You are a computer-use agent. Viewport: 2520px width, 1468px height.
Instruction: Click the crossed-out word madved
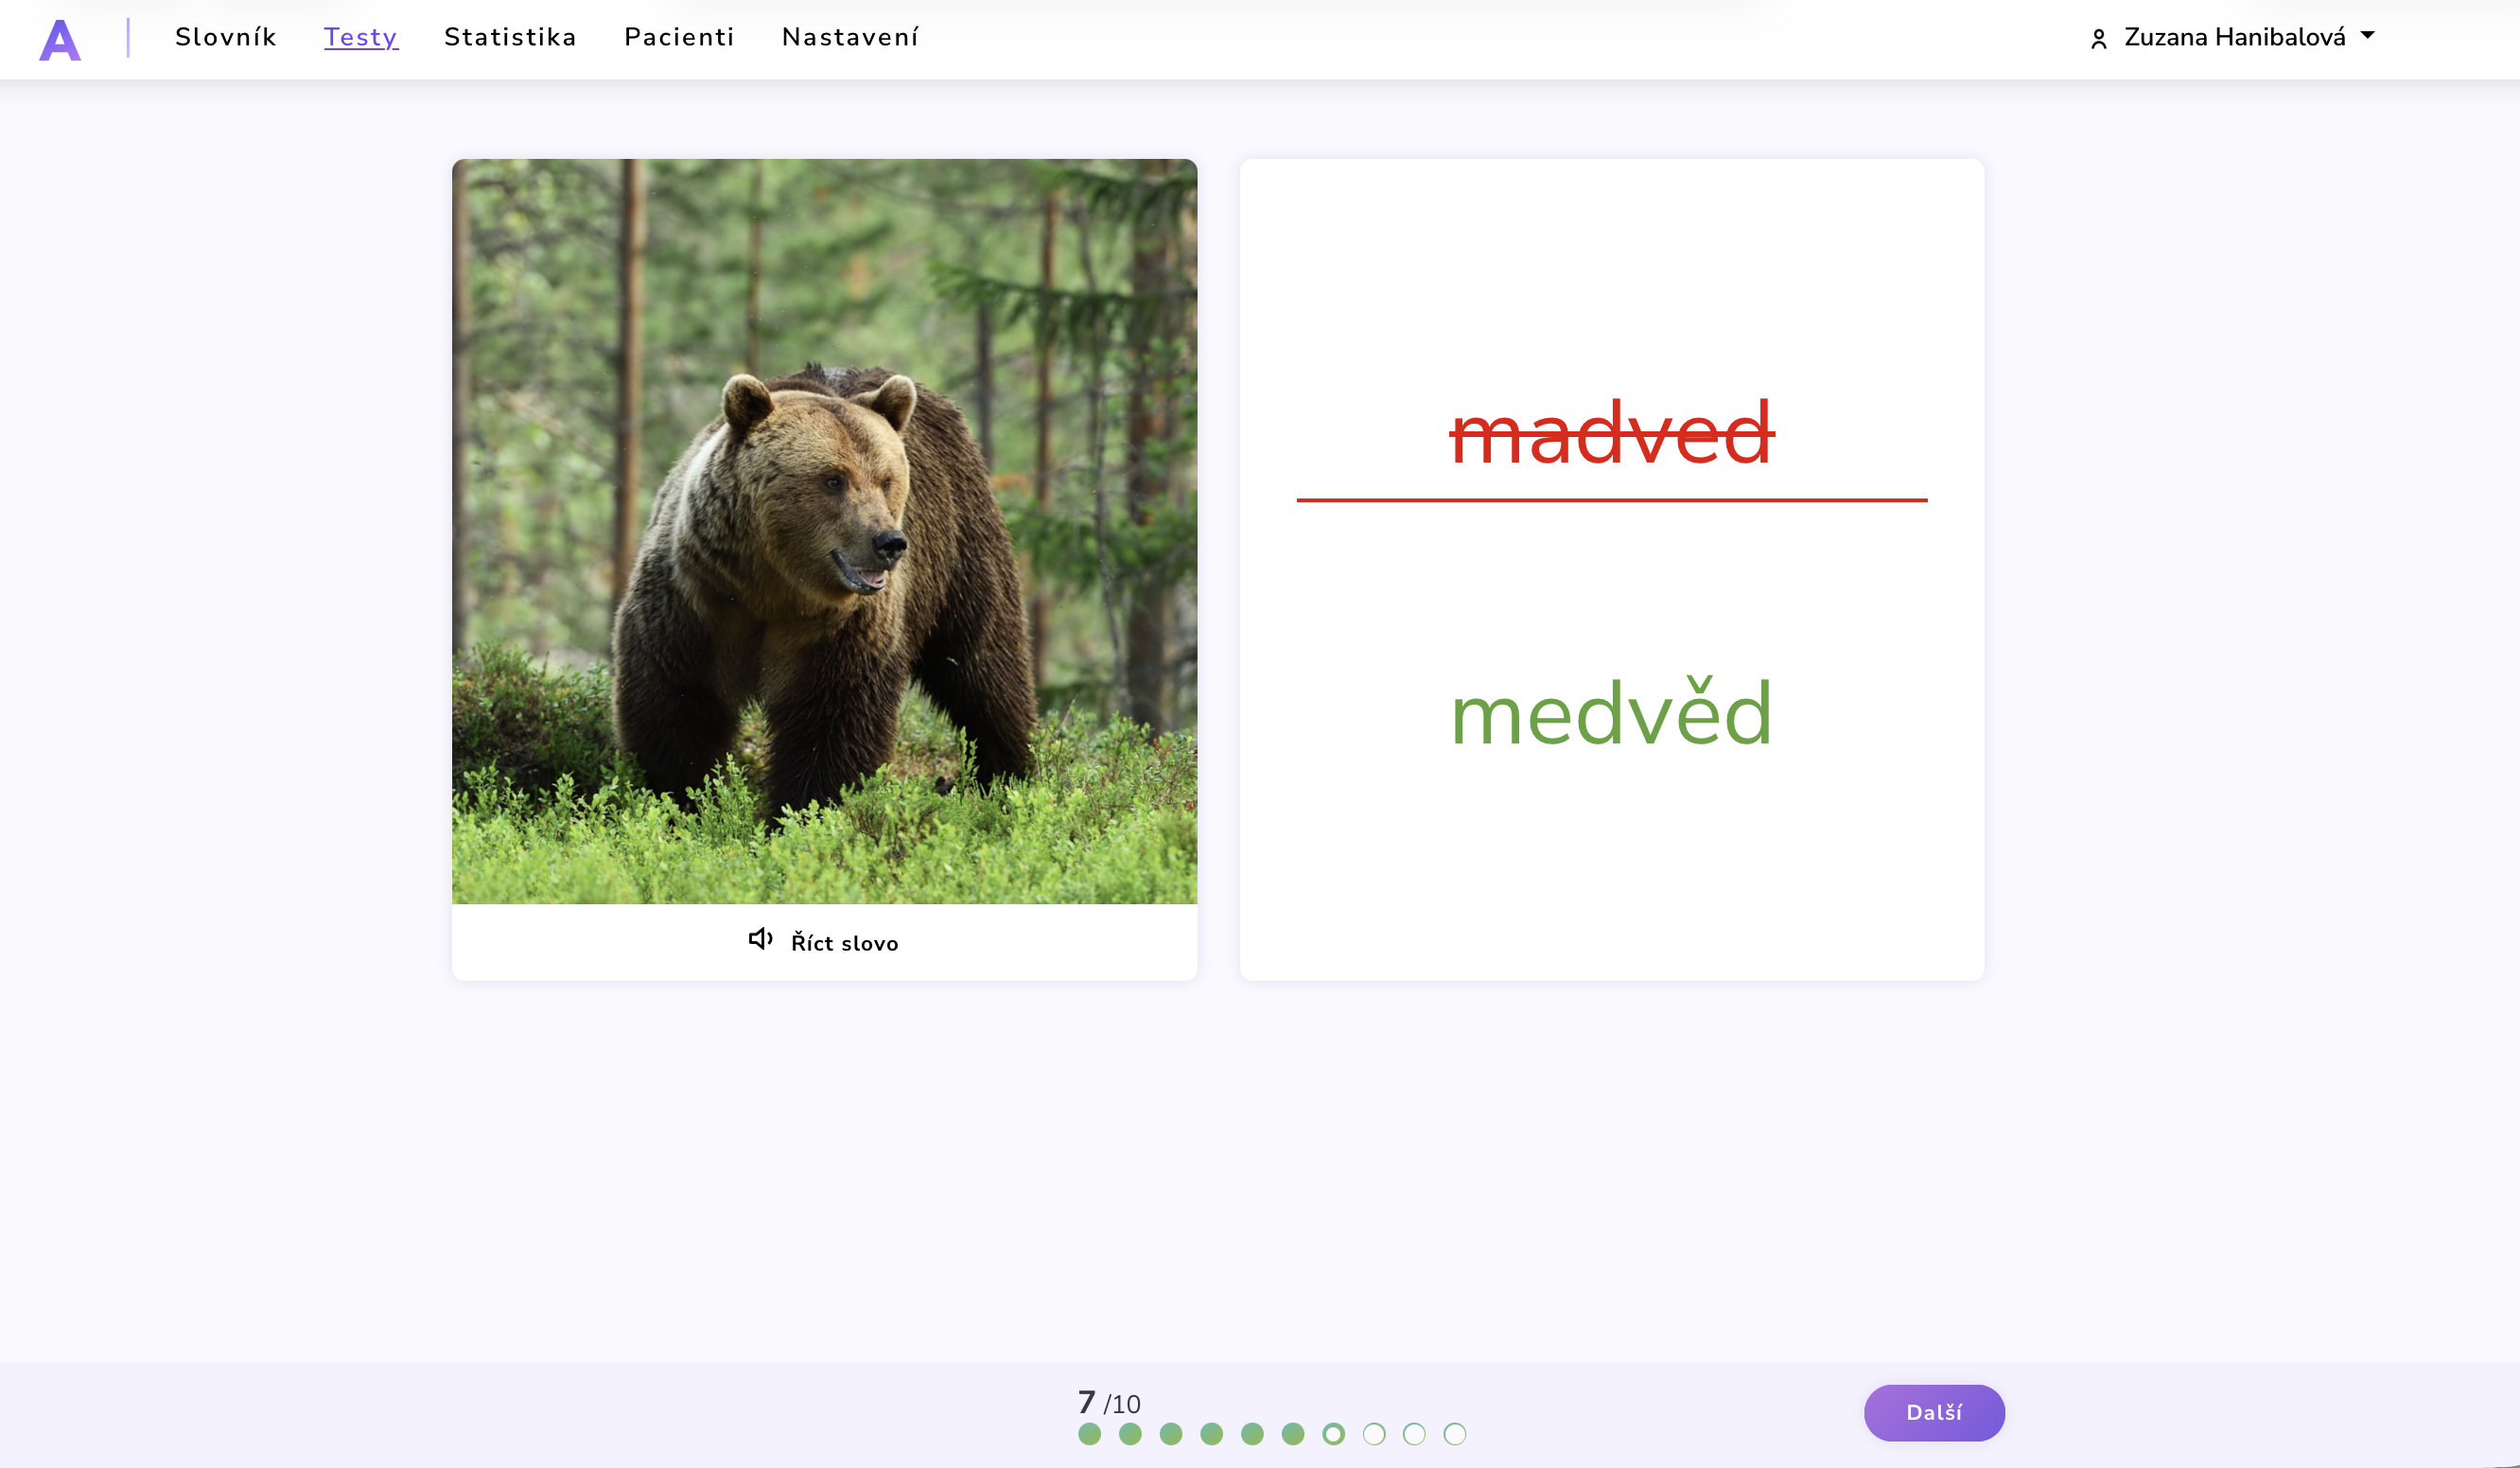tap(1611, 434)
